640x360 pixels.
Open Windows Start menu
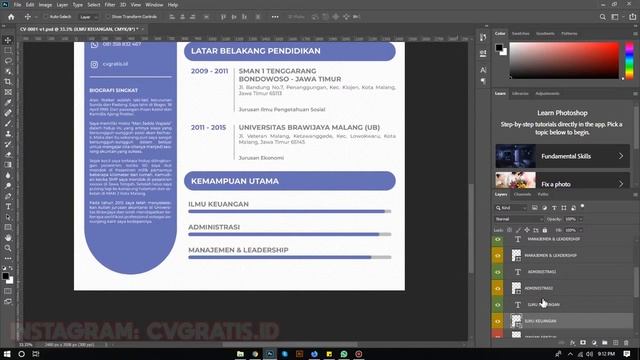(7, 354)
